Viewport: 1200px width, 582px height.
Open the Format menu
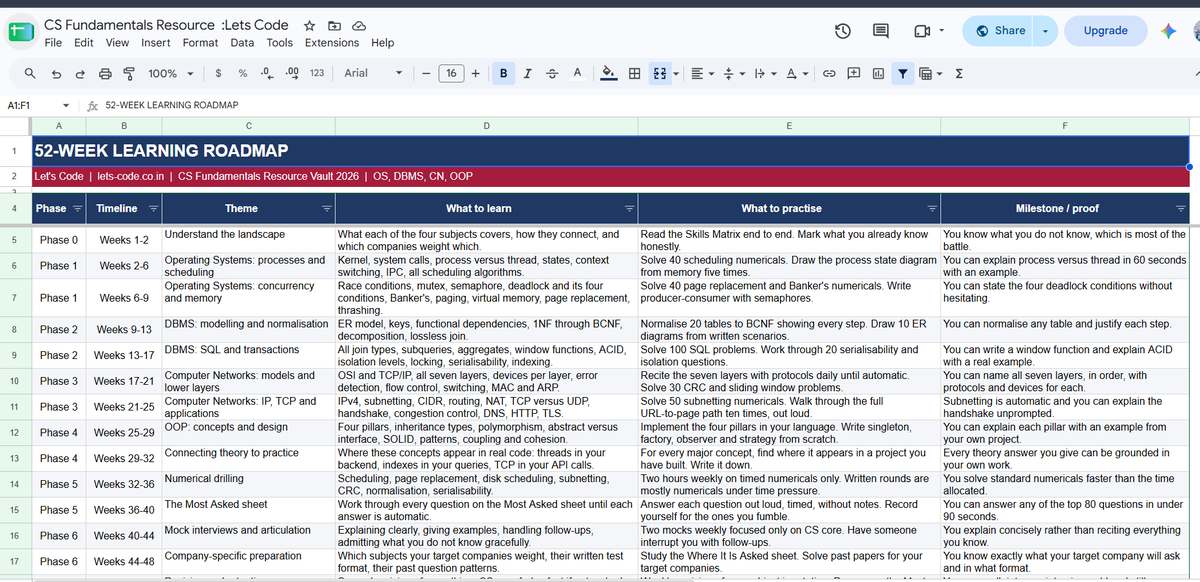[200, 43]
